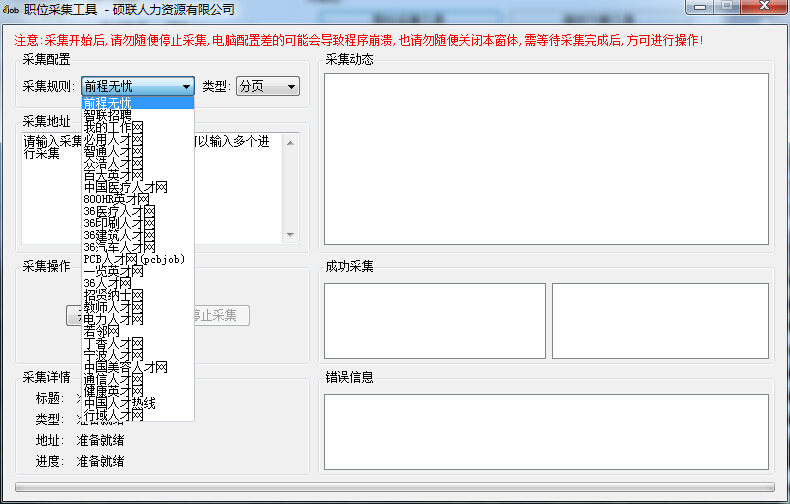Select 智联招聘 from the dropdown list
This screenshot has height=504, width=790.
[x=138, y=115]
